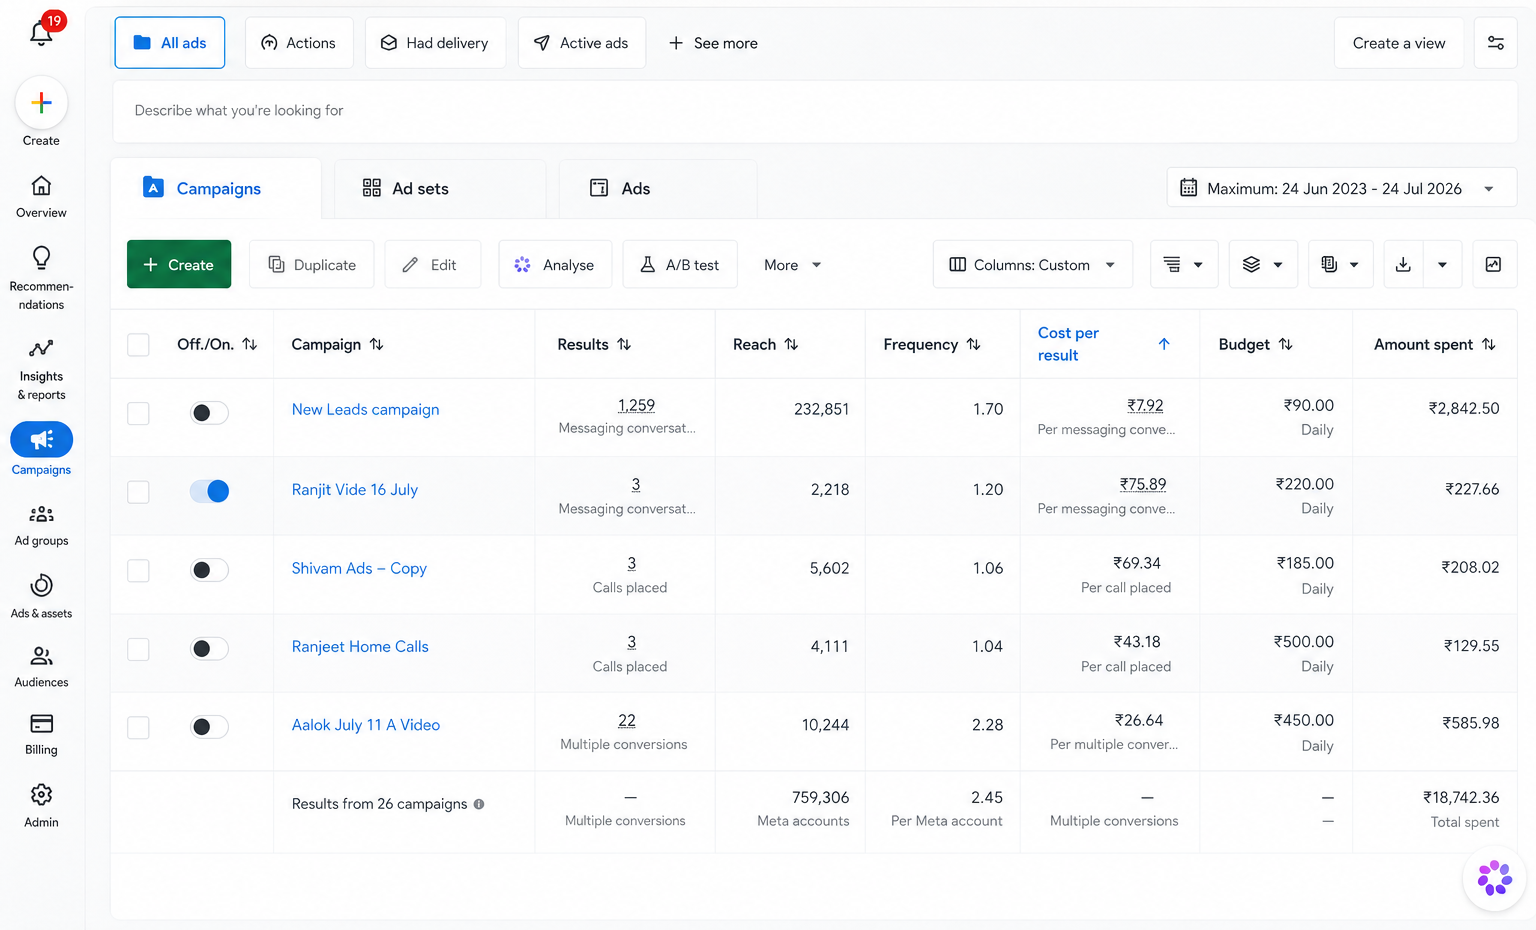Click the Create a view button
This screenshot has height=930, width=1536.
(1398, 43)
